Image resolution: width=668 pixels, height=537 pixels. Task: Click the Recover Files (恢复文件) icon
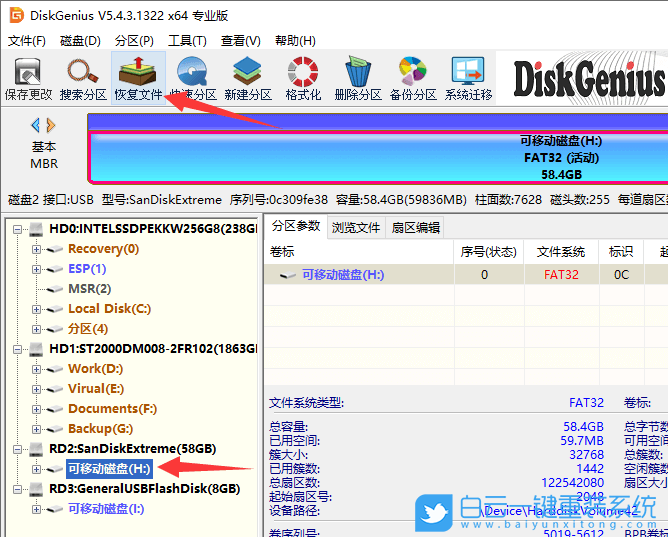[138, 79]
